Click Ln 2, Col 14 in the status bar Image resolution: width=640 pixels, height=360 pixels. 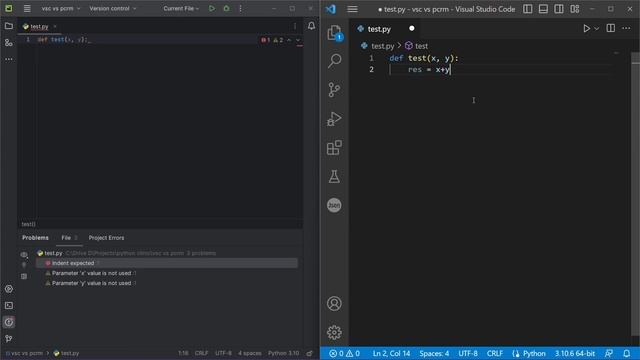391,353
